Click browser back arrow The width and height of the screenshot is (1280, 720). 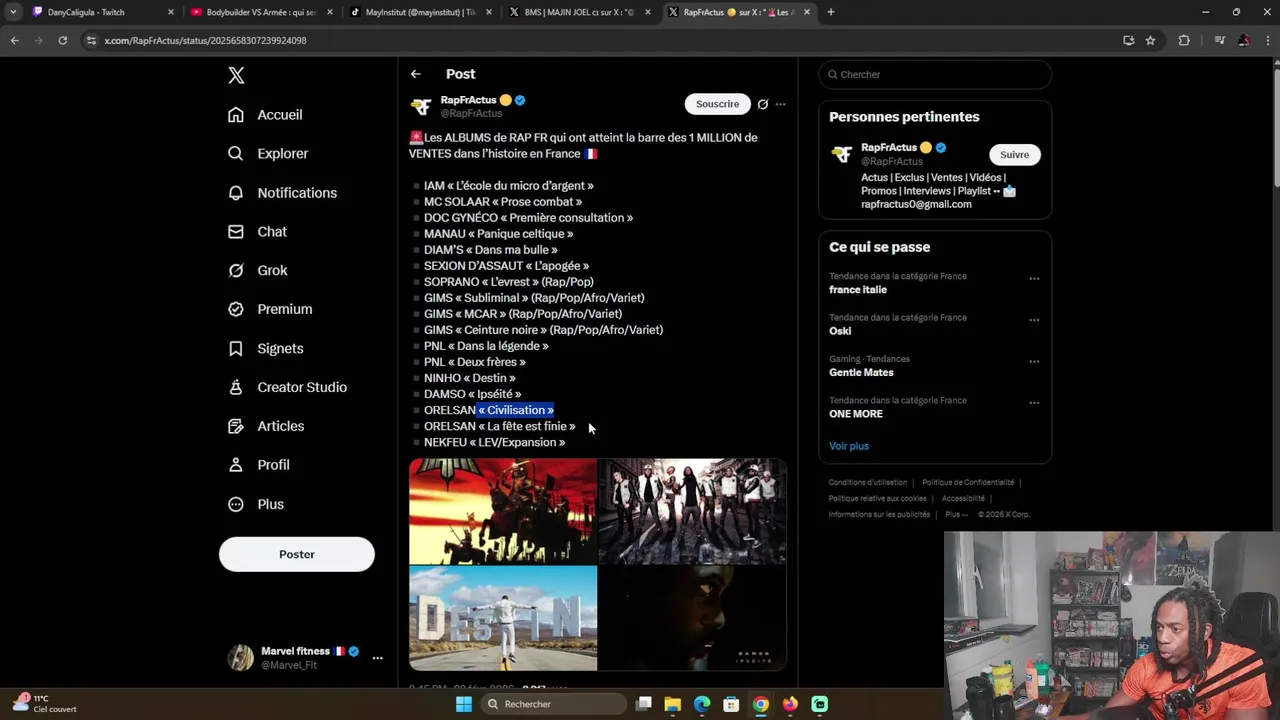coord(14,40)
